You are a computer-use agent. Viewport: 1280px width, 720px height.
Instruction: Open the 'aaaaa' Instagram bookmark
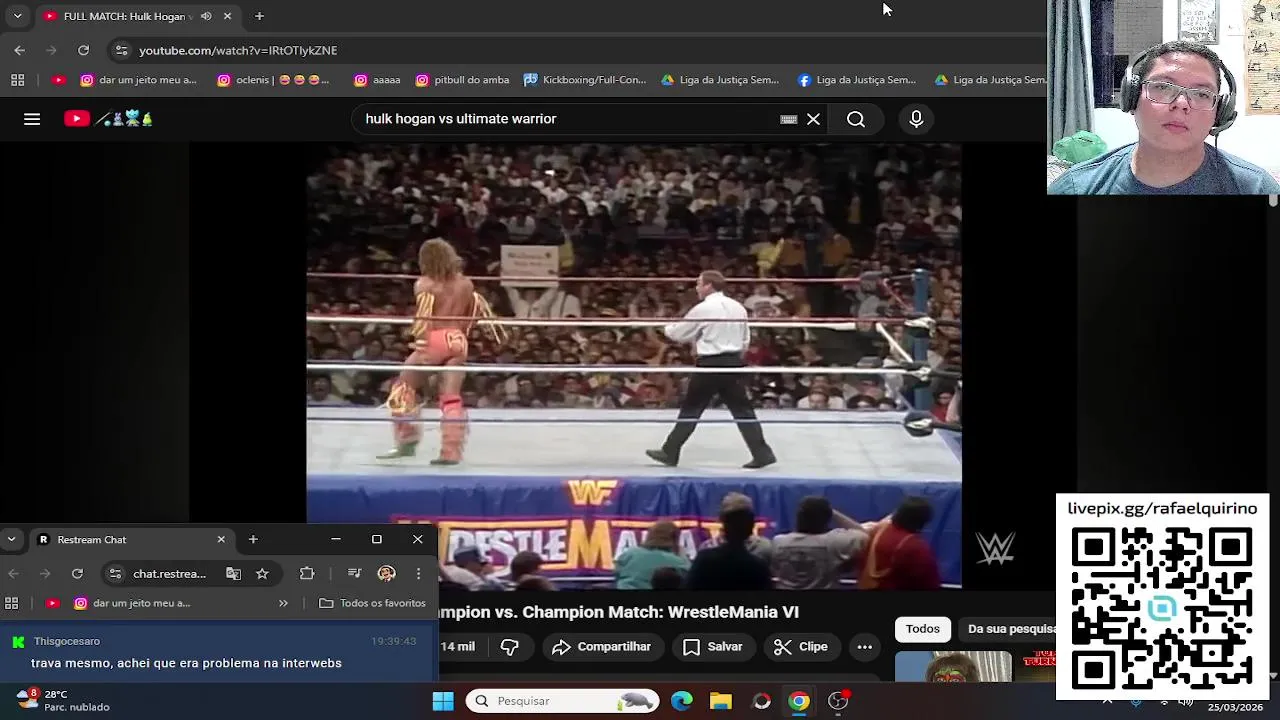[x=377, y=80]
